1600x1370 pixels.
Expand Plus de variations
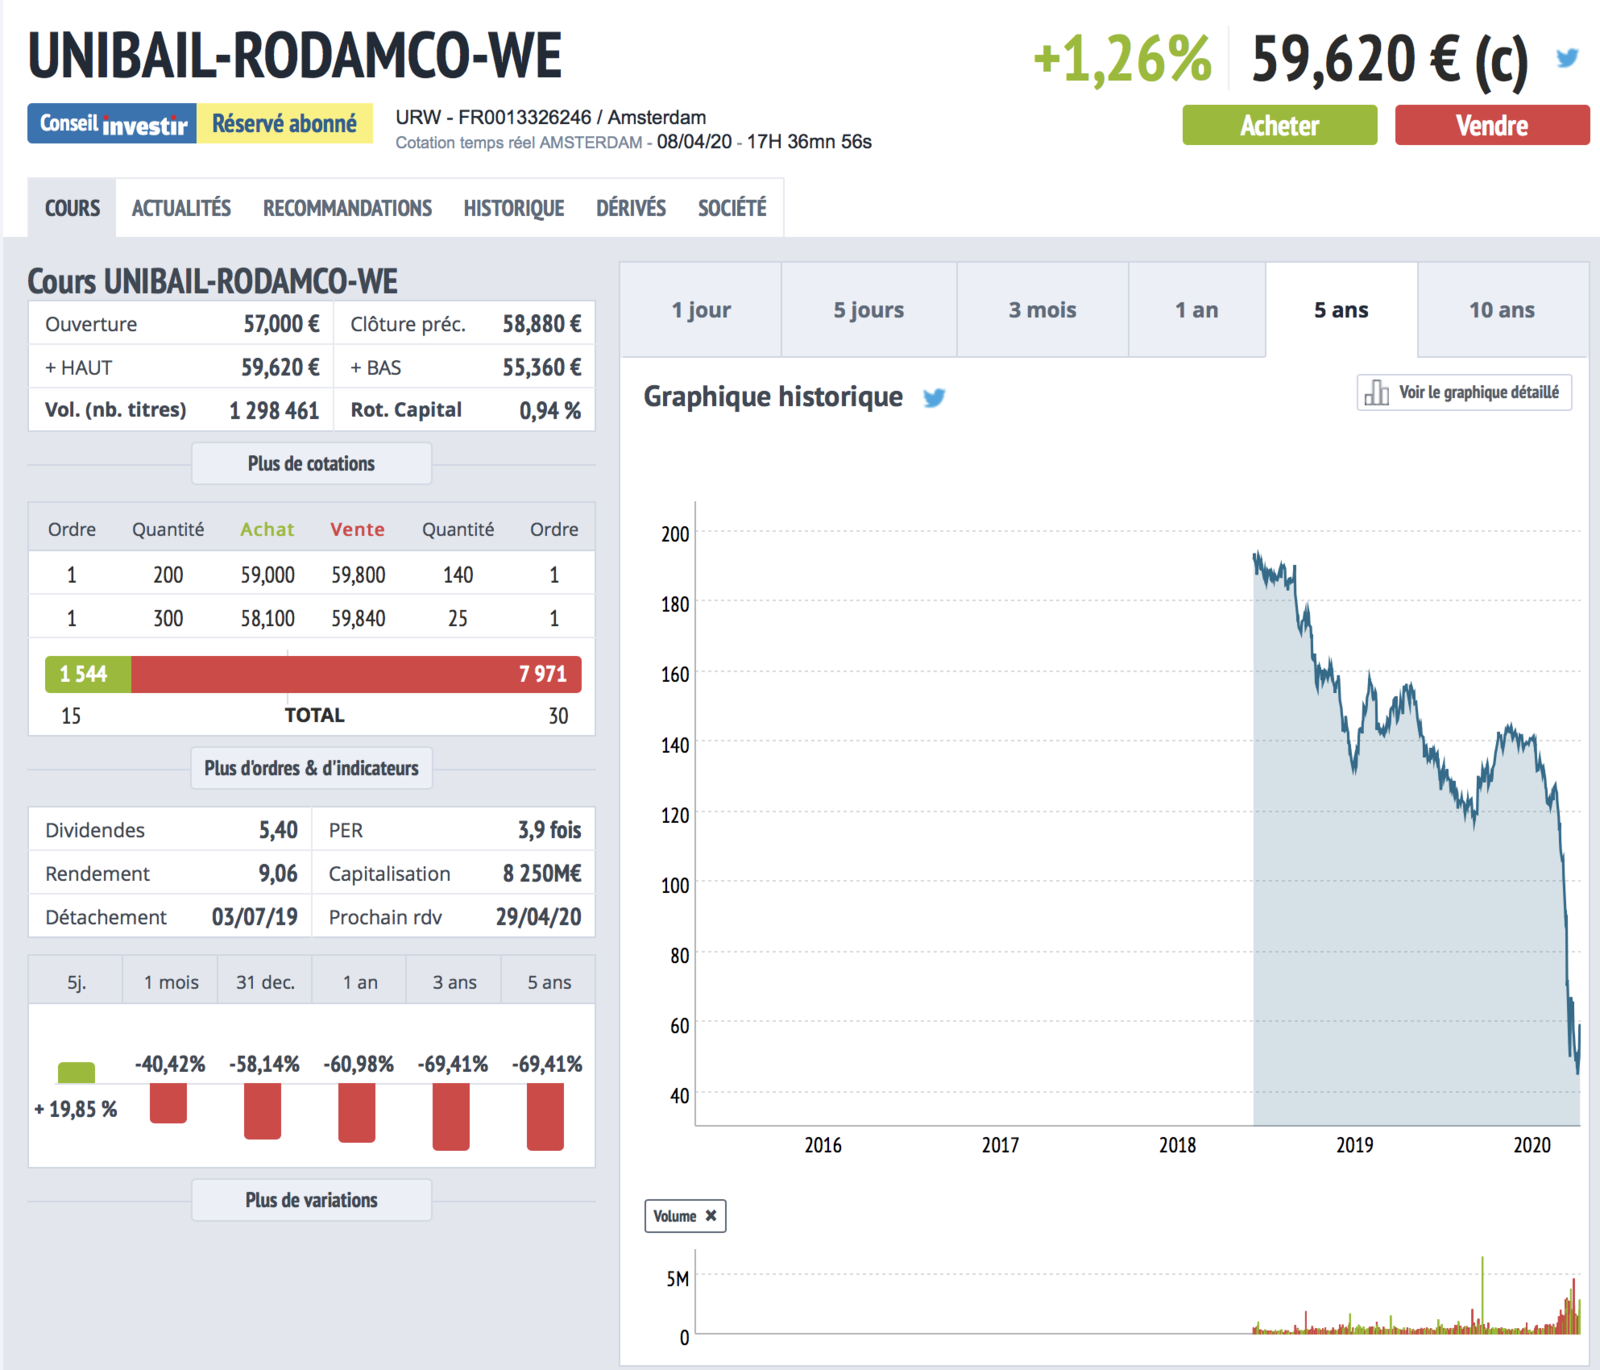[311, 1200]
